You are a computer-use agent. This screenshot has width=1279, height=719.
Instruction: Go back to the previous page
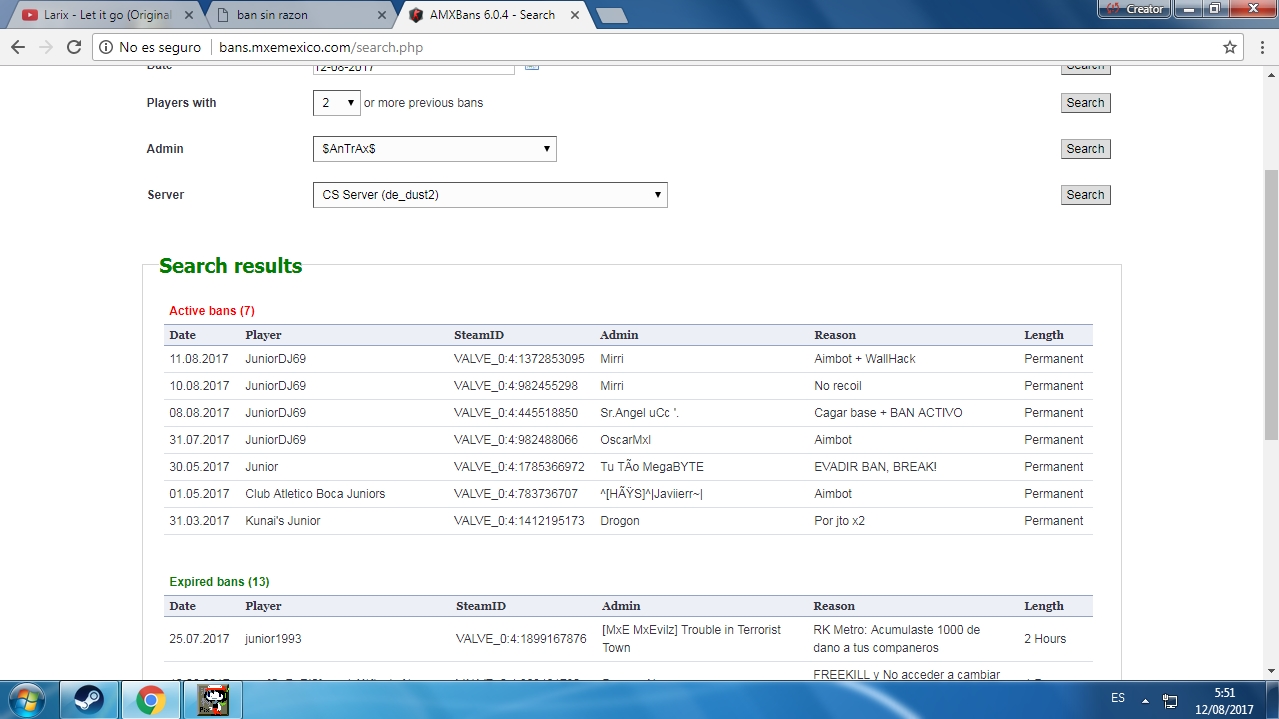19,47
